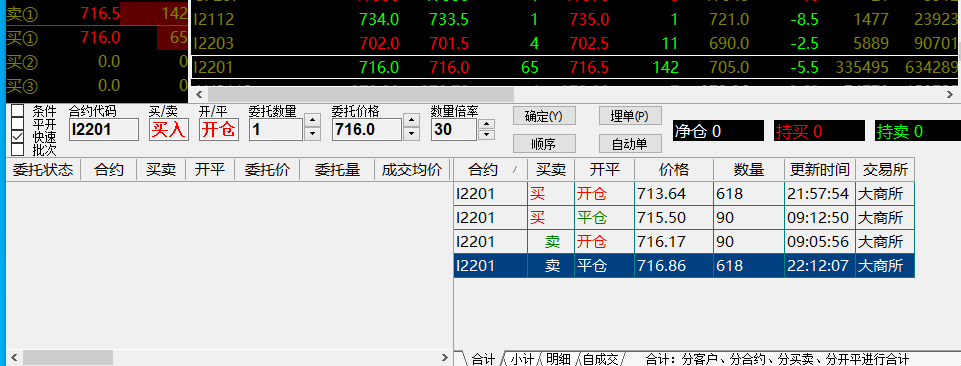
Task: Uncheck the 快速 checkbox
Action: pyautogui.click(x=18, y=136)
